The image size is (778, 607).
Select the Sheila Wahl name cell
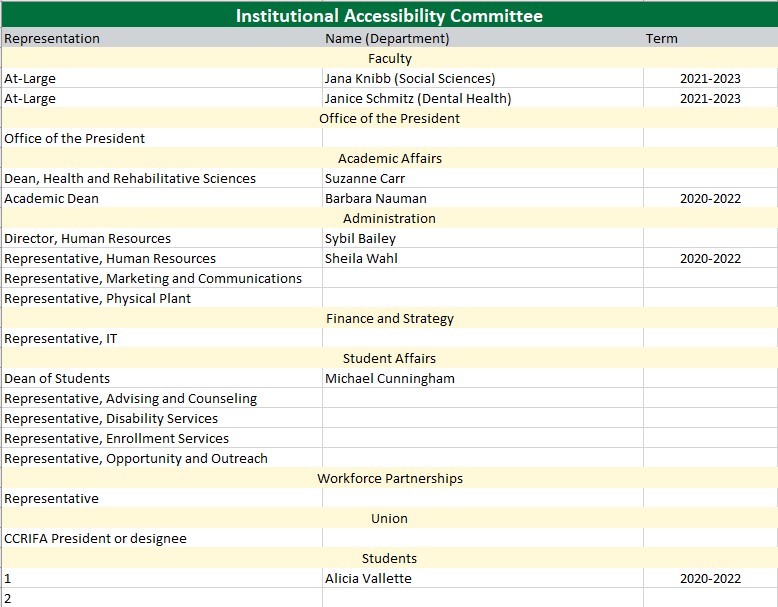(x=357, y=258)
